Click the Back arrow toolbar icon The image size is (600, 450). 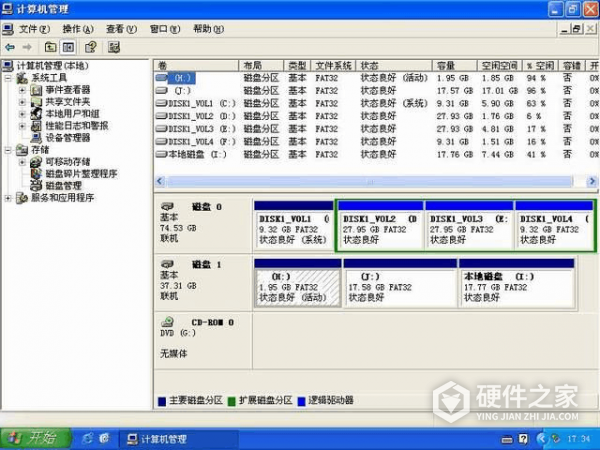click(10, 47)
